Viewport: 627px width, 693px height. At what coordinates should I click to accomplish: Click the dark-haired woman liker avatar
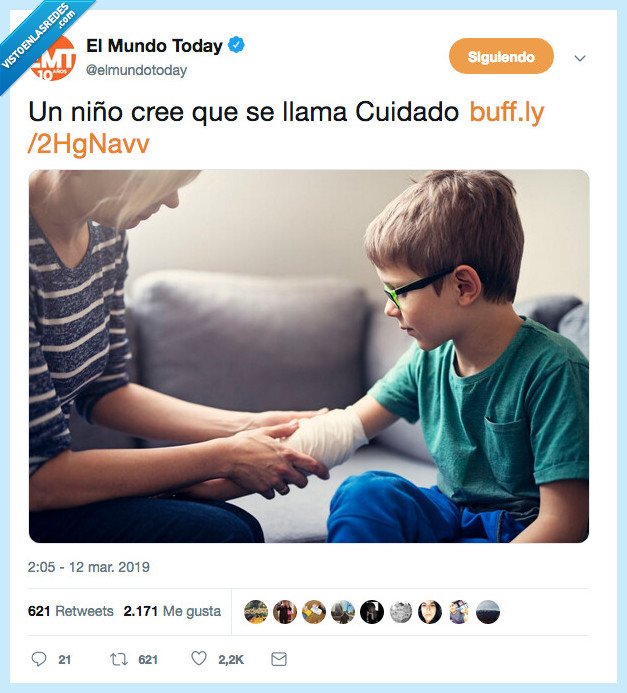[x=430, y=612]
